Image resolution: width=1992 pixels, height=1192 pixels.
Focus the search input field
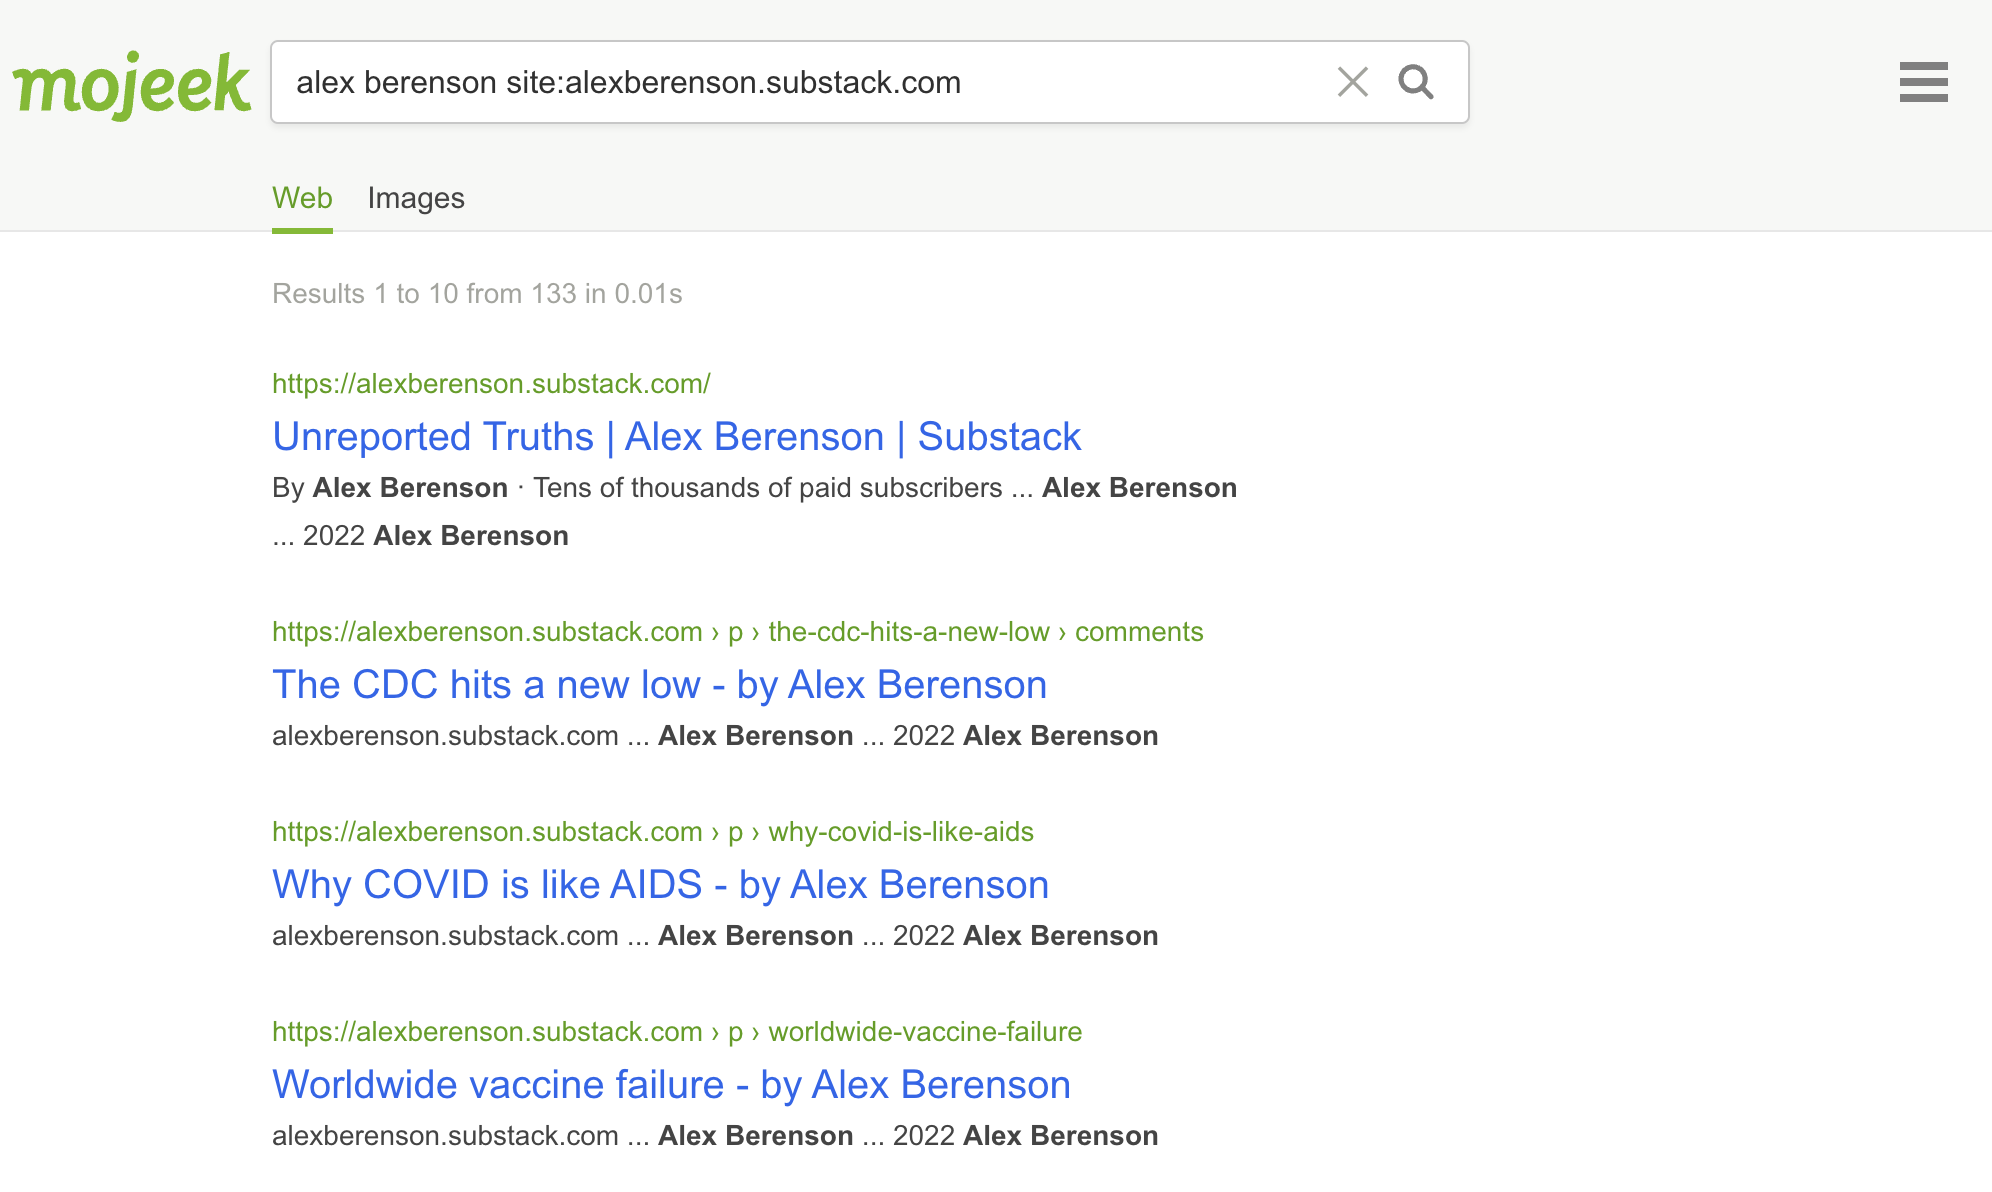coord(800,82)
